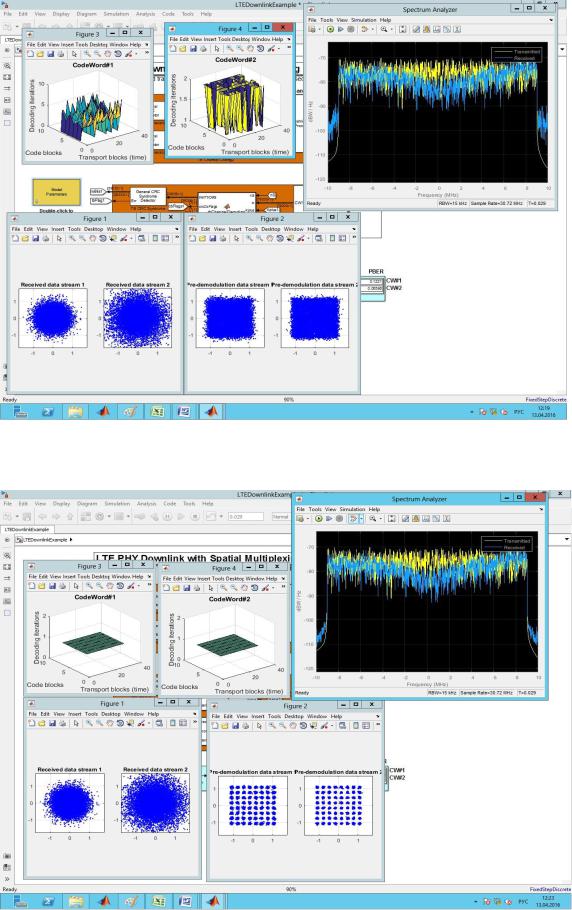
Task: Open Analysis menu in Simulink window (12:23 screenshot)
Action: tap(146, 504)
